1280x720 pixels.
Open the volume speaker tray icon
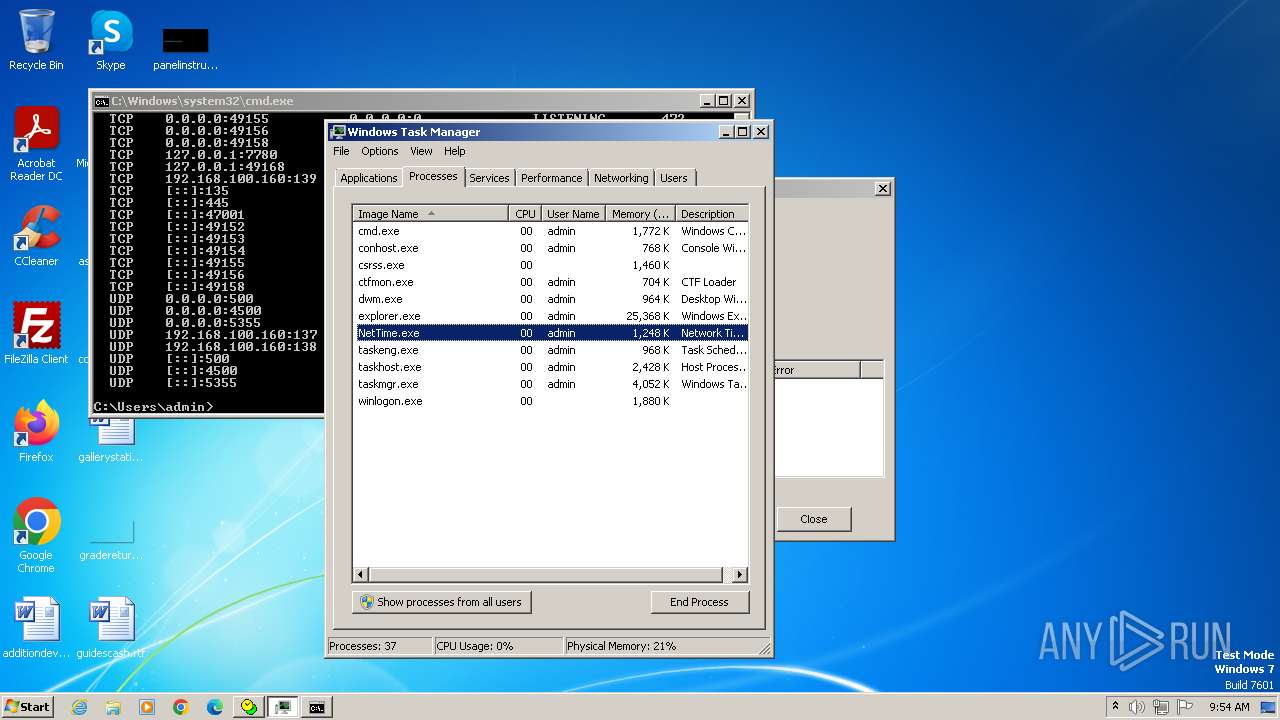pos(1137,707)
